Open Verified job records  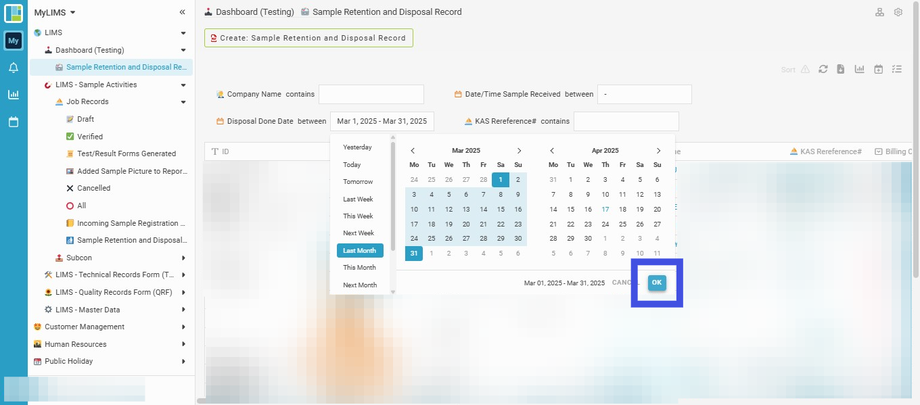[90, 137]
